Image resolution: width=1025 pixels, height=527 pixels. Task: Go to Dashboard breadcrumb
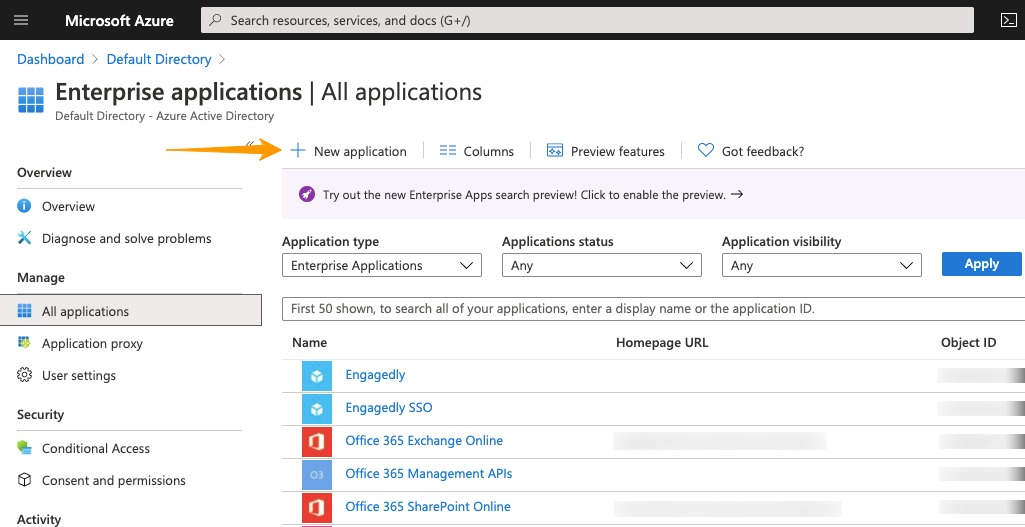tap(50, 59)
